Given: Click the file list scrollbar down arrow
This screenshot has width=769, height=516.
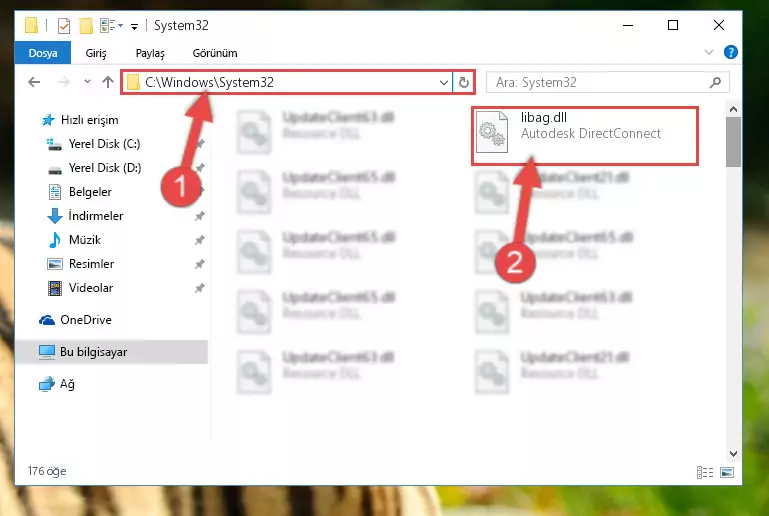Looking at the screenshot, I should (x=733, y=454).
